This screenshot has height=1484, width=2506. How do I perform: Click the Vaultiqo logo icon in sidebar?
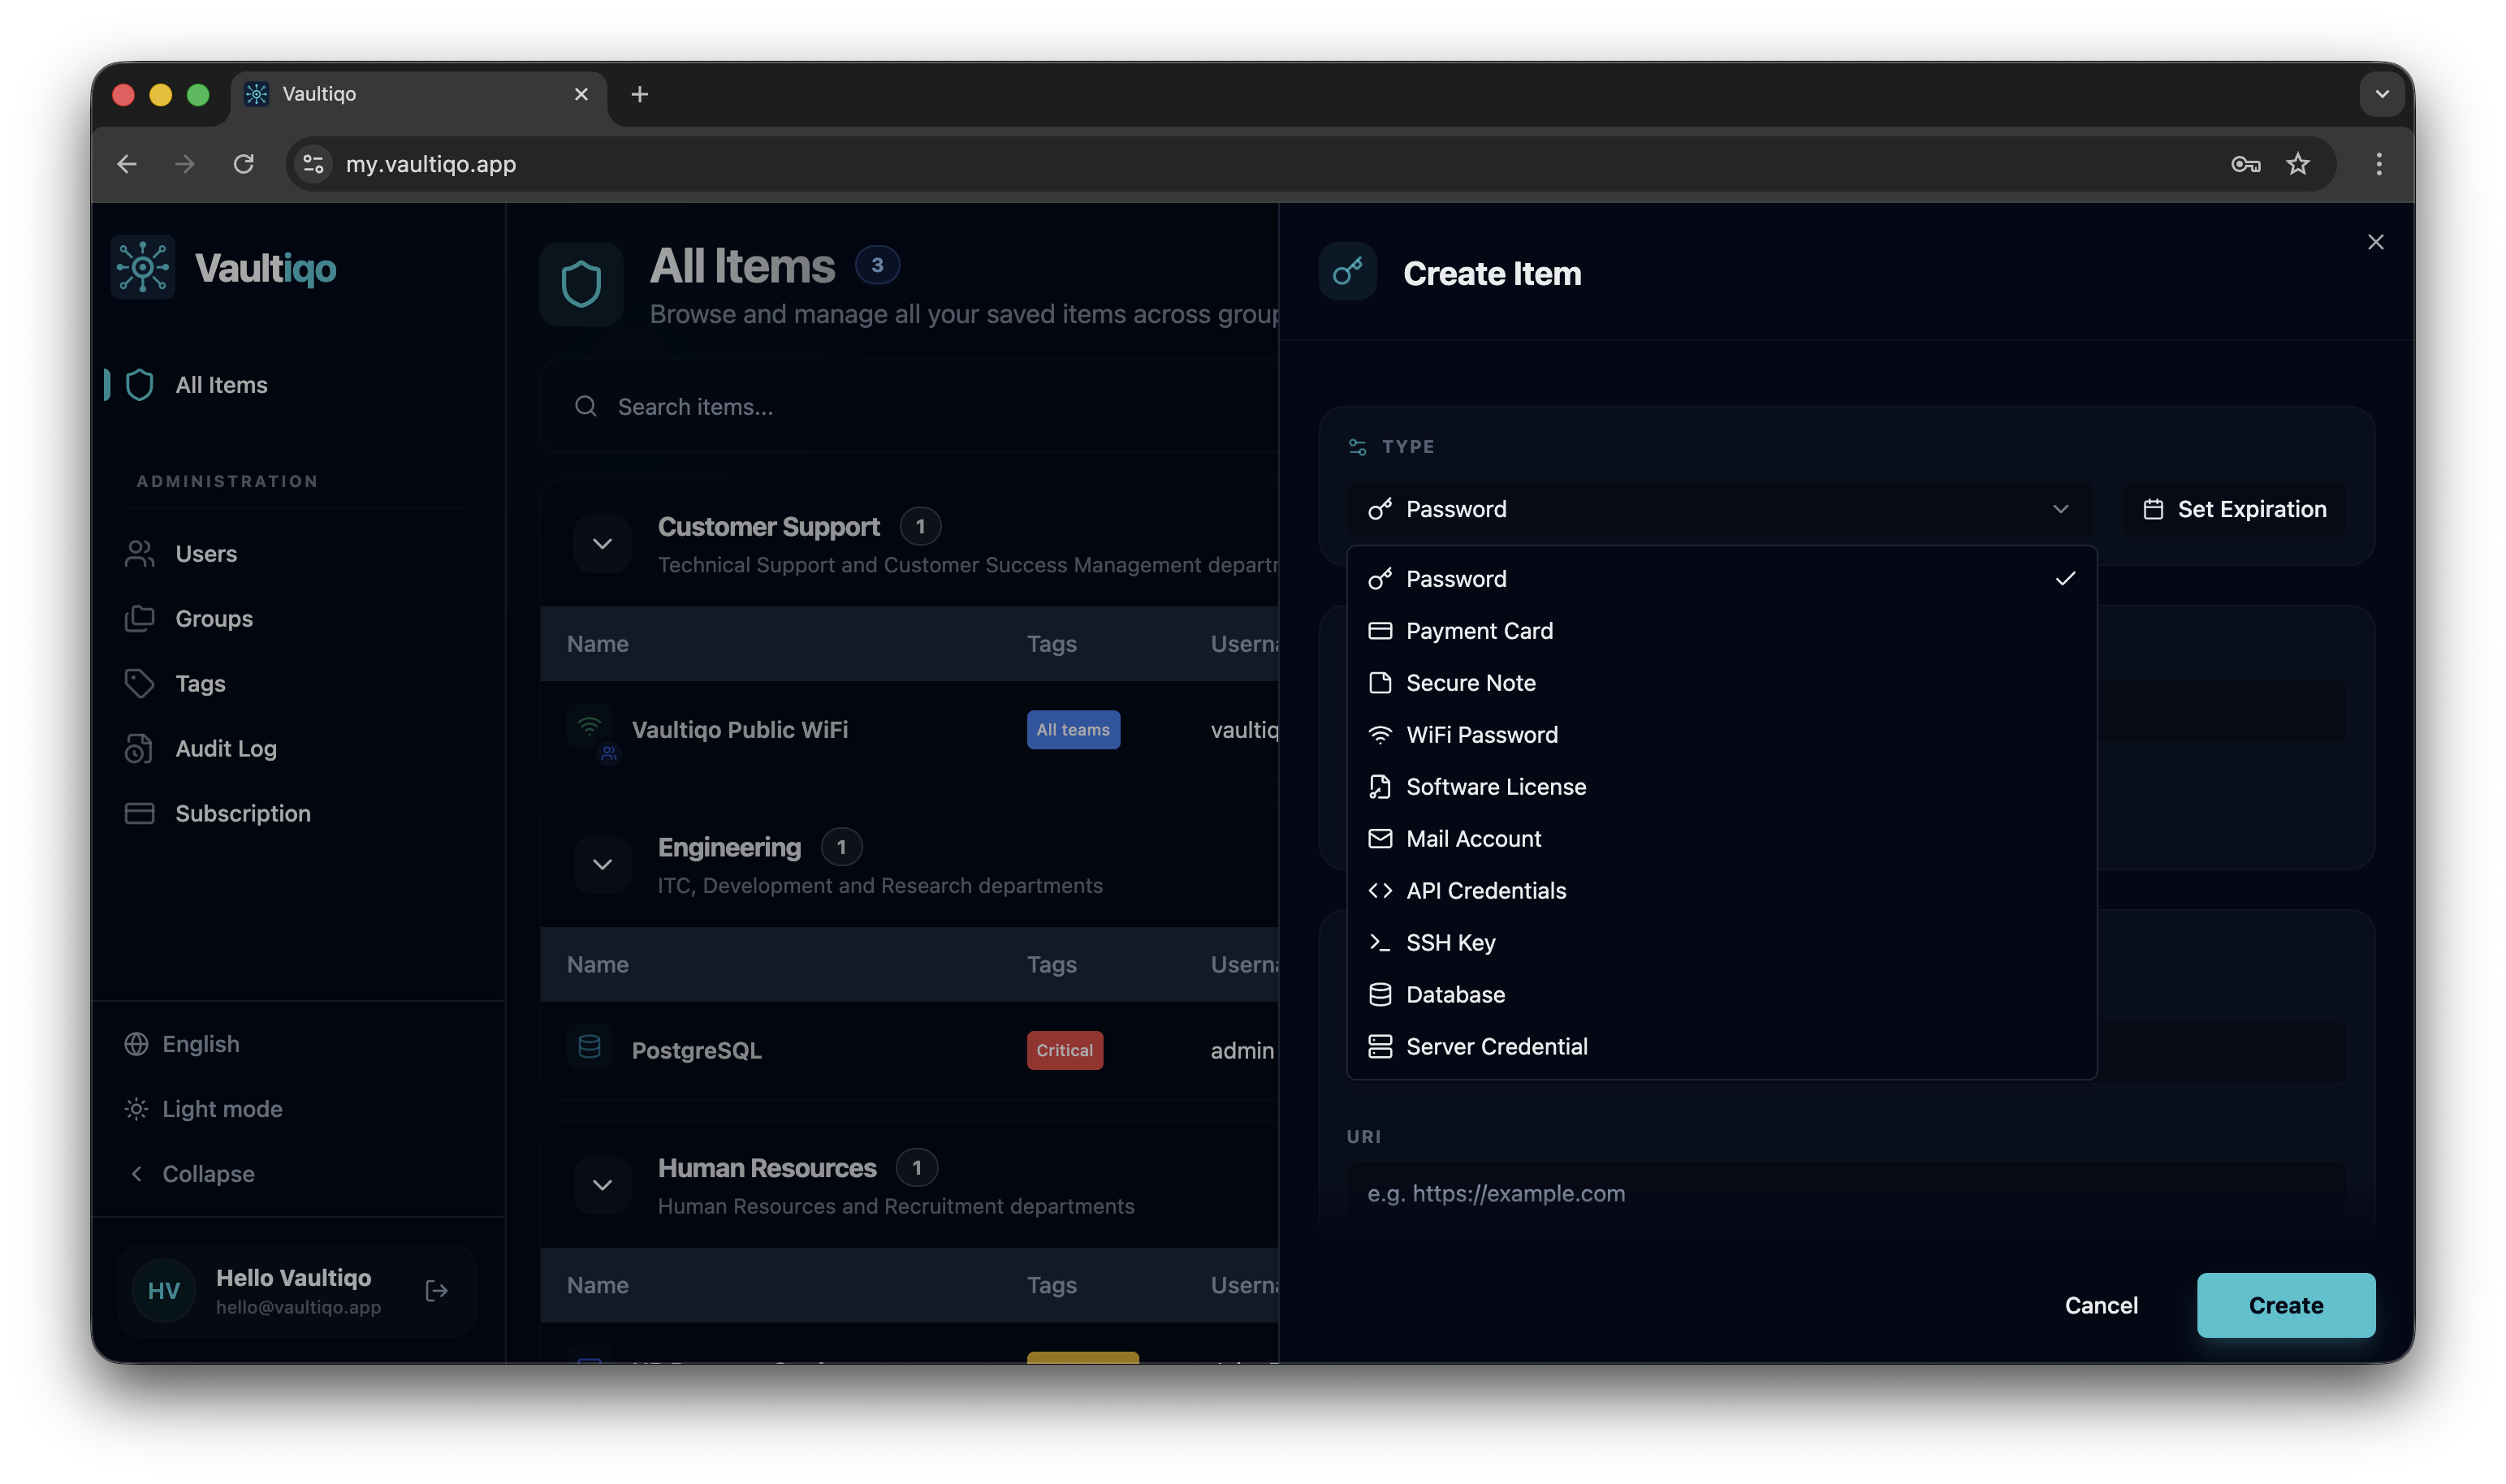pos(143,267)
